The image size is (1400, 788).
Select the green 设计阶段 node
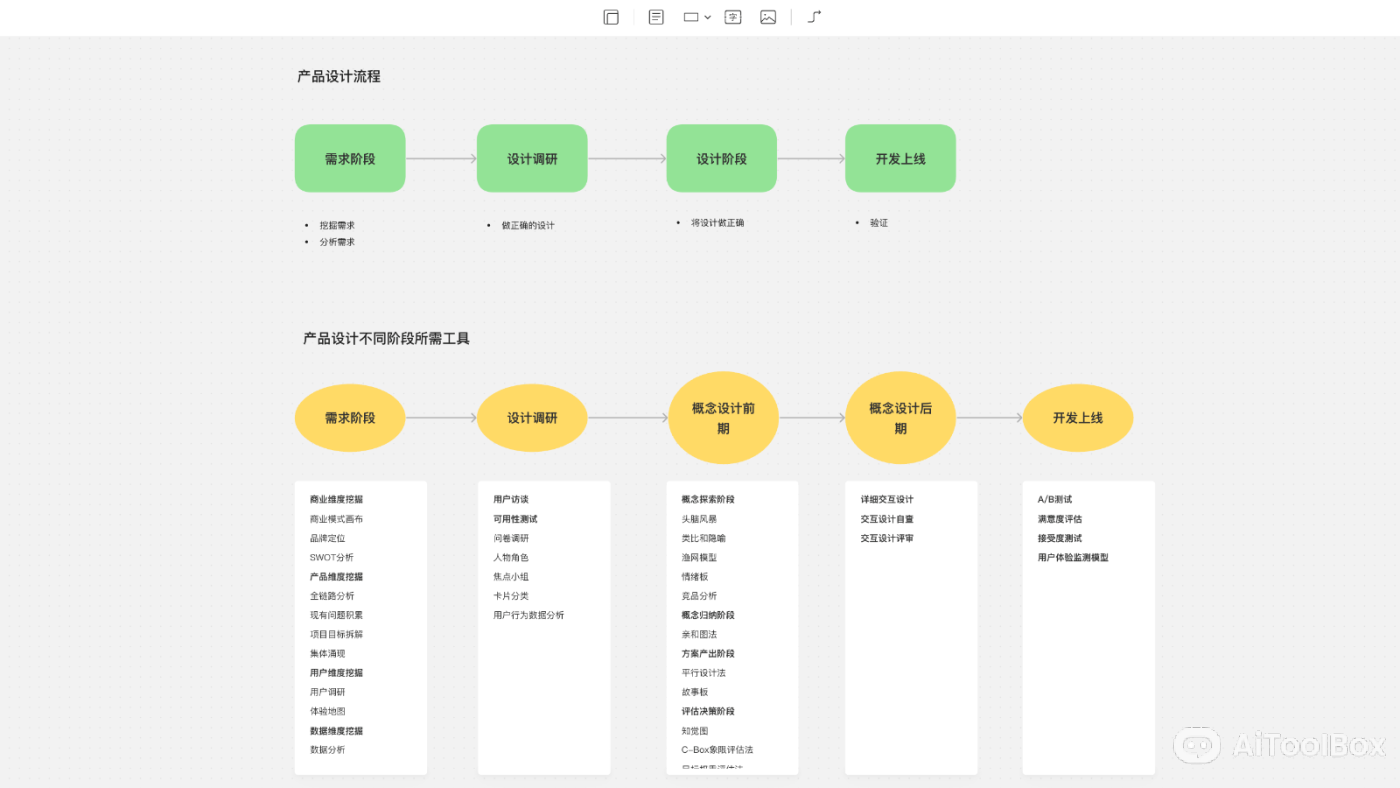pyautogui.click(x=721, y=158)
